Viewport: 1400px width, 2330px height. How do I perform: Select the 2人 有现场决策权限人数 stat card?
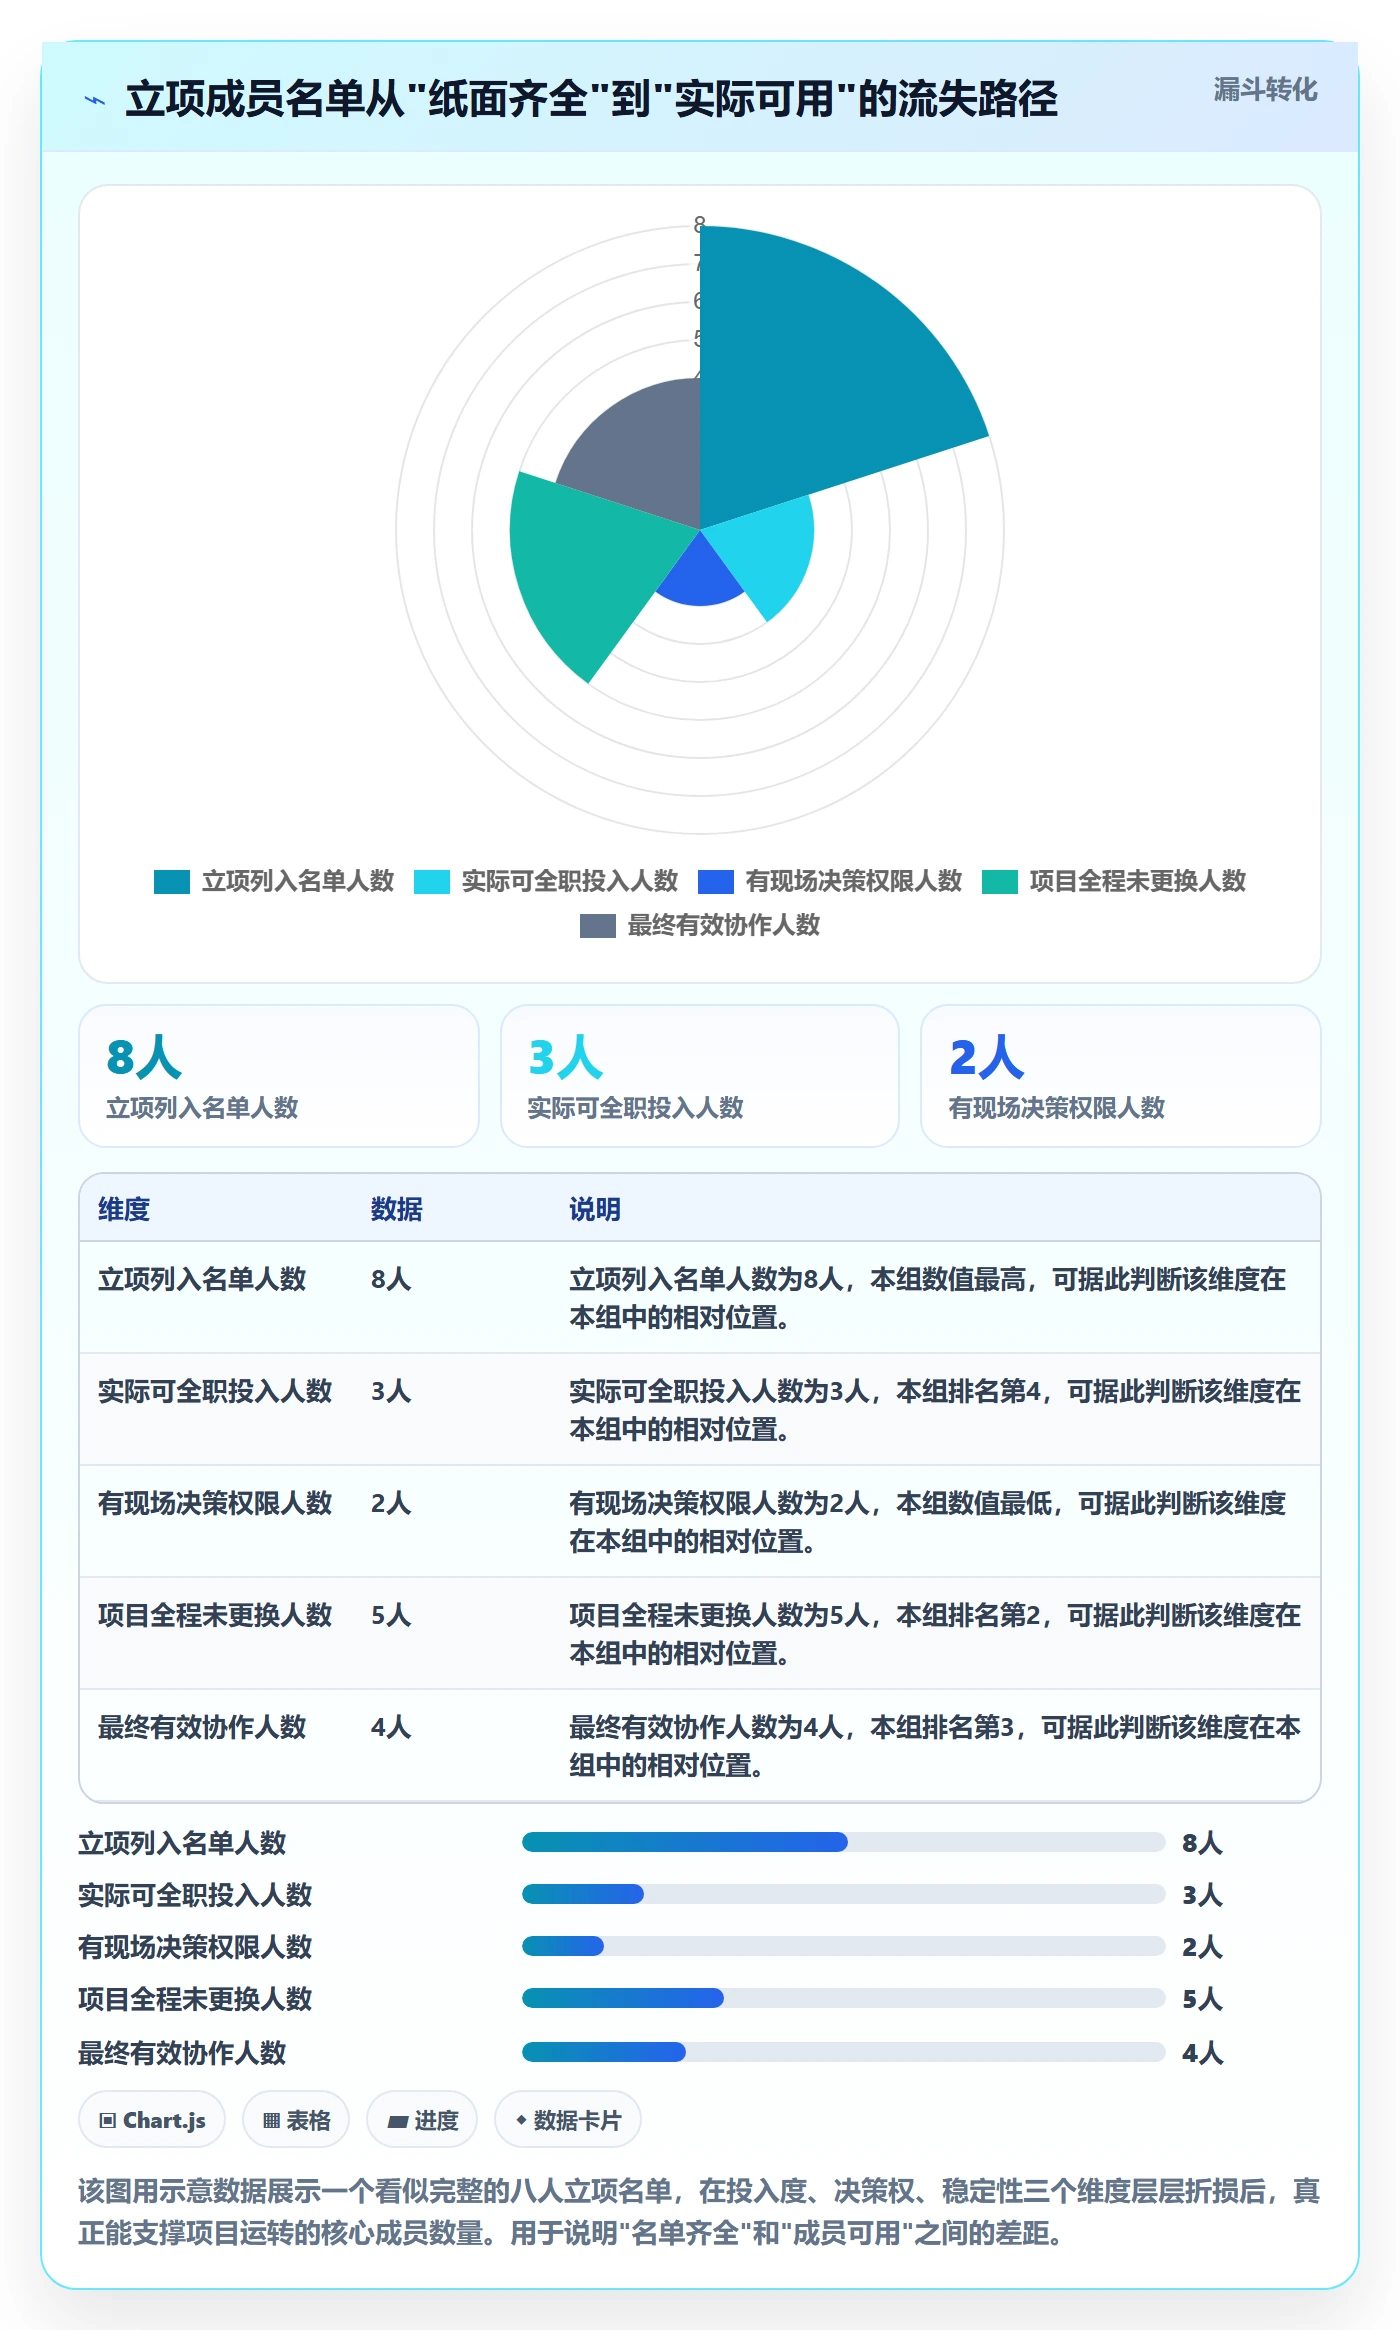point(1121,1076)
